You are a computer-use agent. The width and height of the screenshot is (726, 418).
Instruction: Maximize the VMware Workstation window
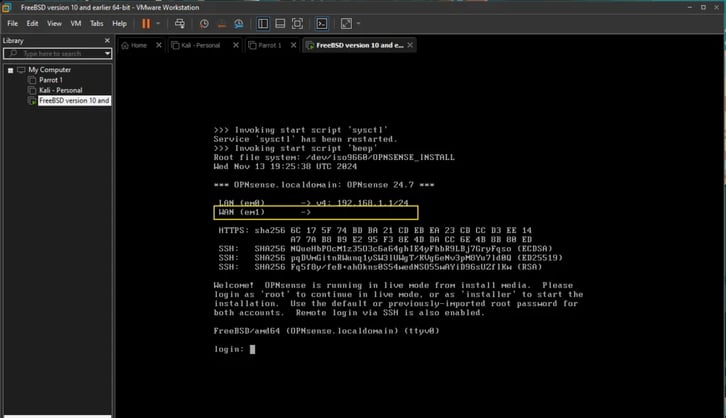pyautogui.click(x=703, y=7)
